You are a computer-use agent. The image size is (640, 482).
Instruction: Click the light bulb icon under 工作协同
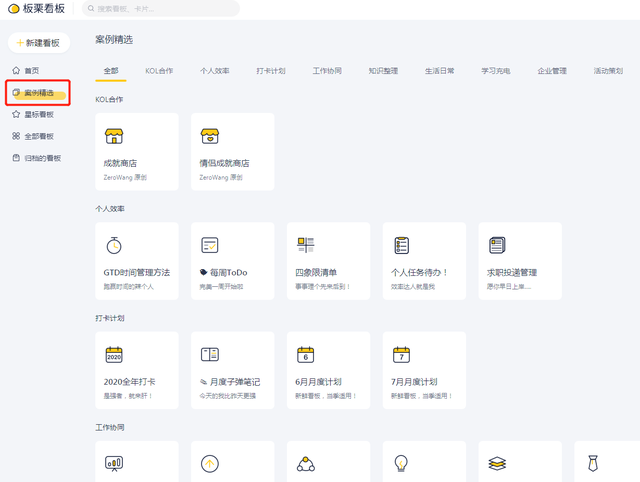(401, 463)
